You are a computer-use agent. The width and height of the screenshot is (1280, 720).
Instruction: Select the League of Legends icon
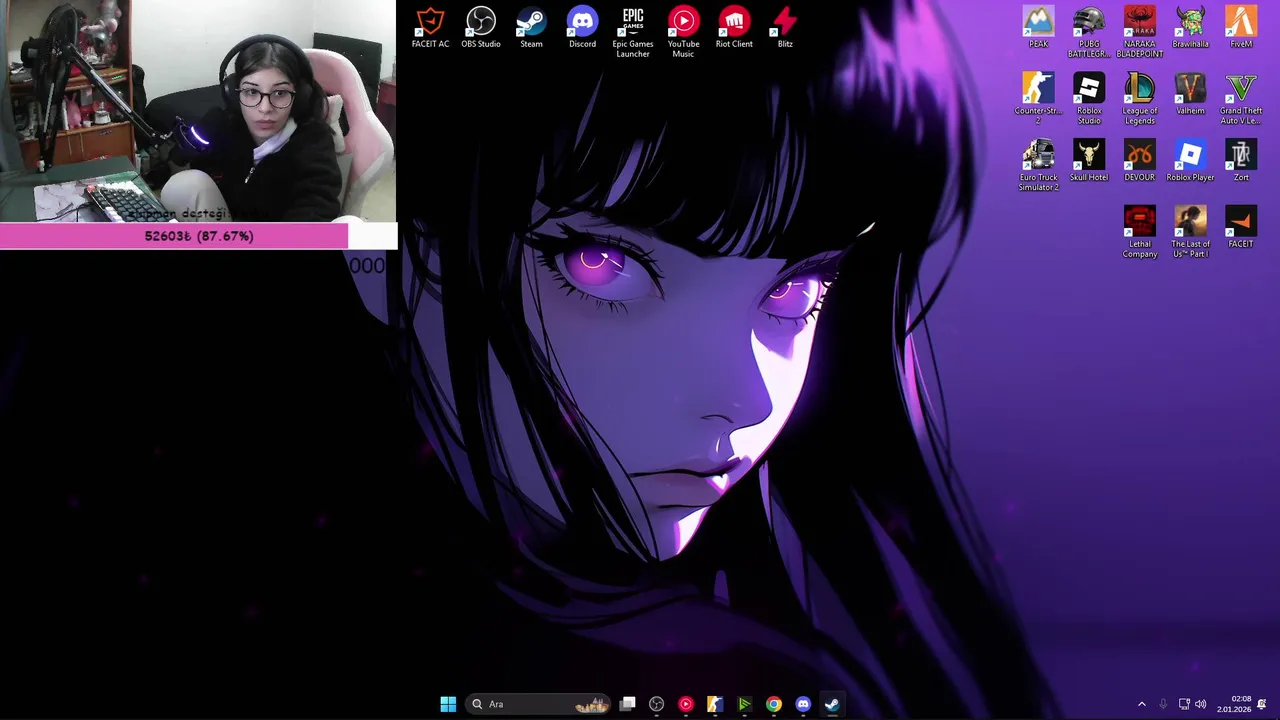click(x=1139, y=99)
